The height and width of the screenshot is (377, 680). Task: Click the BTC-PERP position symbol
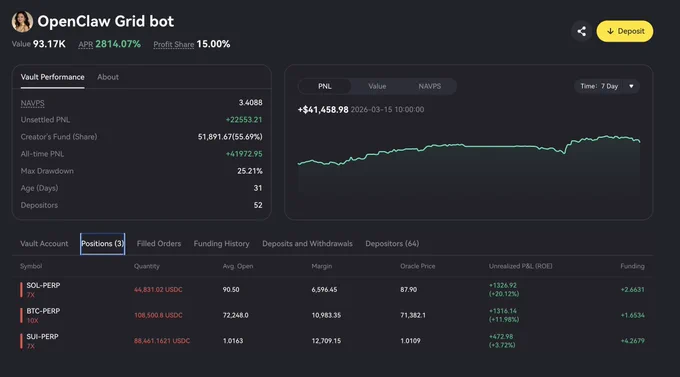tap(43, 311)
